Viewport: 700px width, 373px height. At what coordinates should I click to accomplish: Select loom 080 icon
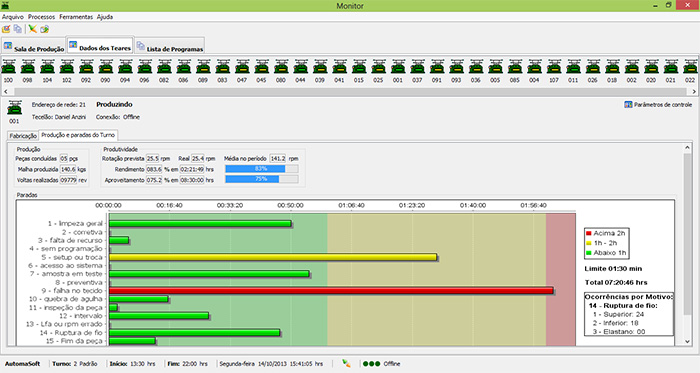click(281, 67)
